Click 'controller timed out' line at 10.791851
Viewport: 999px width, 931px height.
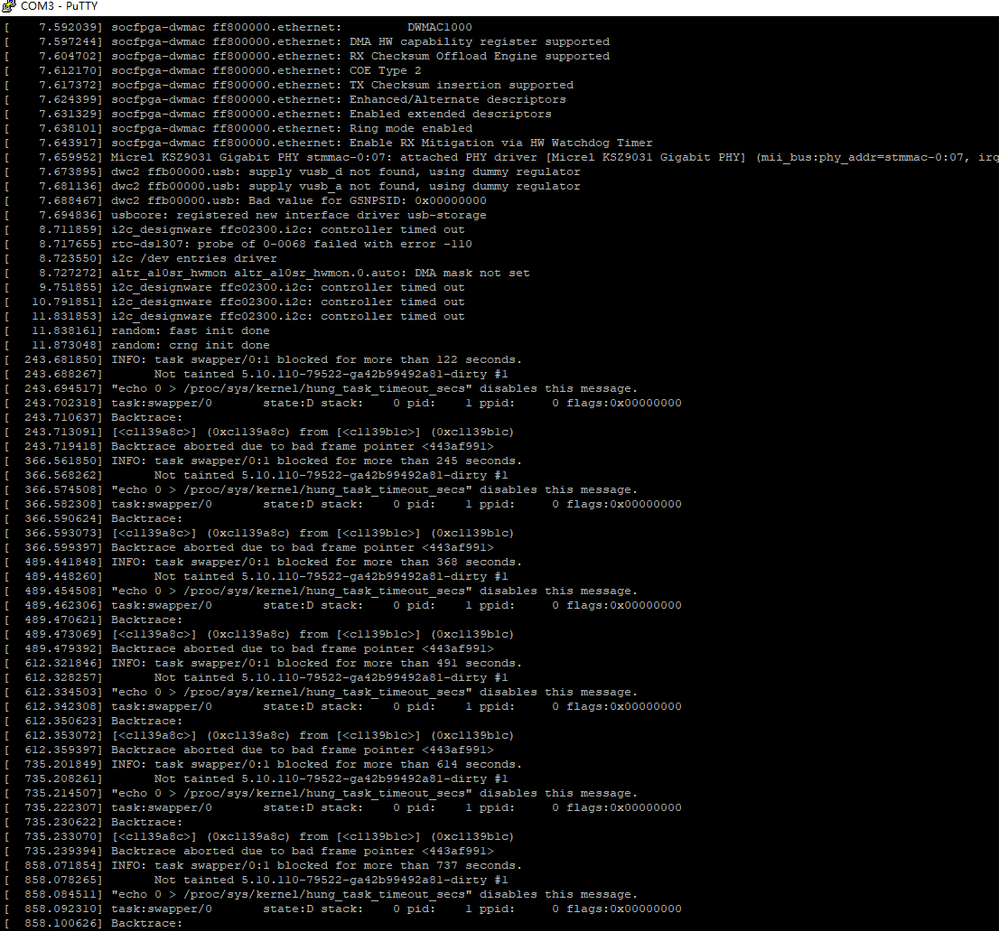pyautogui.click(x=234, y=302)
